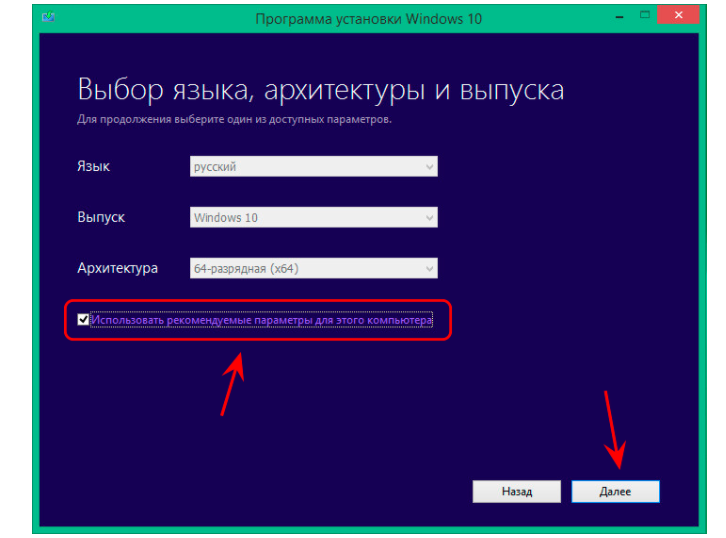Image resolution: width=726 pixels, height=538 pixels.
Task: Click the Windows setup icon in title bar
Action: (48, 17)
